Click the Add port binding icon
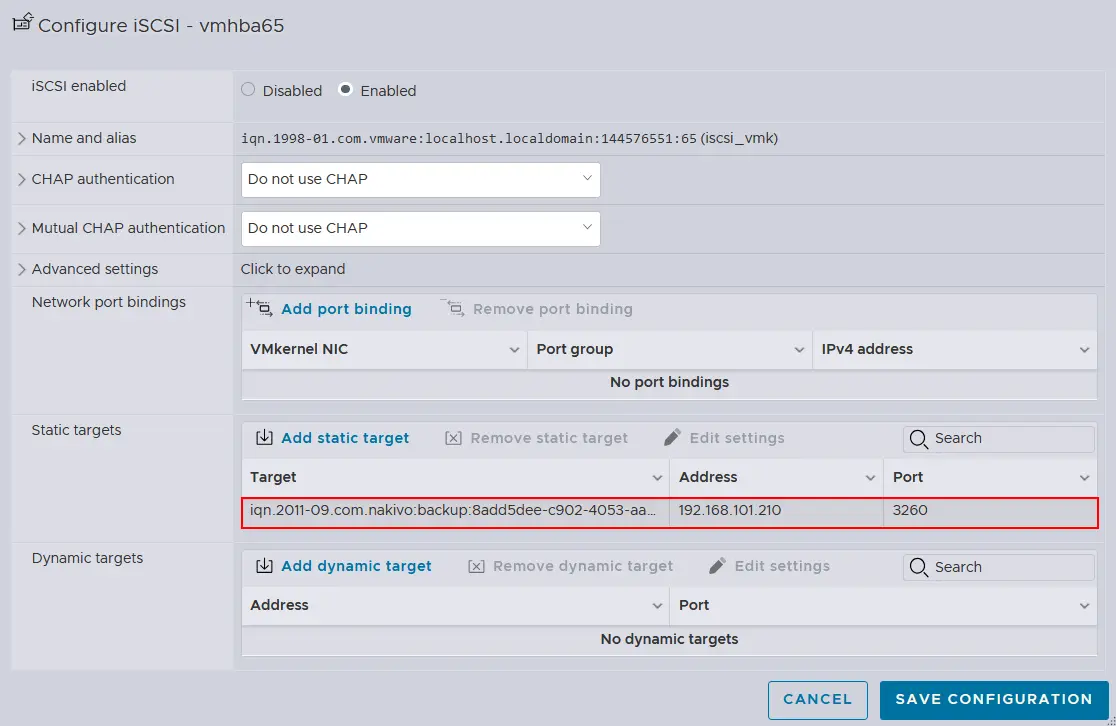The height and width of the screenshot is (726, 1116). pyautogui.click(x=259, y=307)
